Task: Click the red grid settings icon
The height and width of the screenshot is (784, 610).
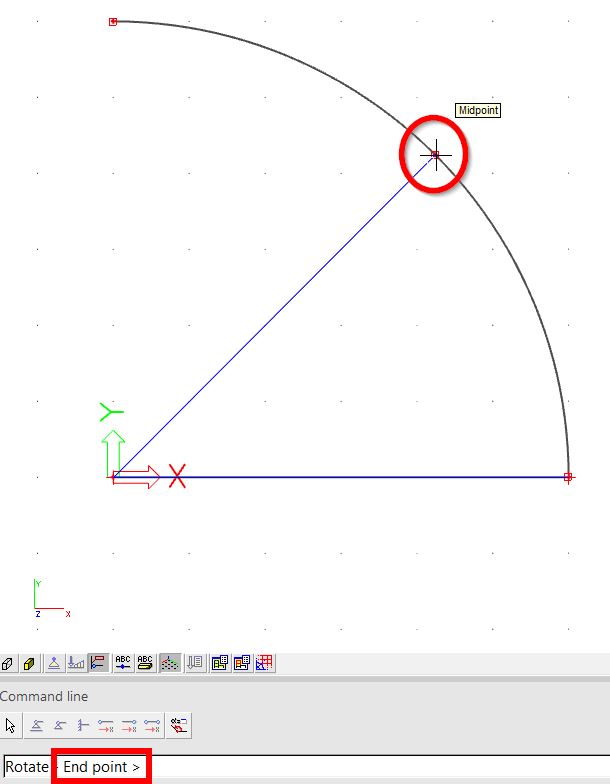Action: [x=264, y=663]
